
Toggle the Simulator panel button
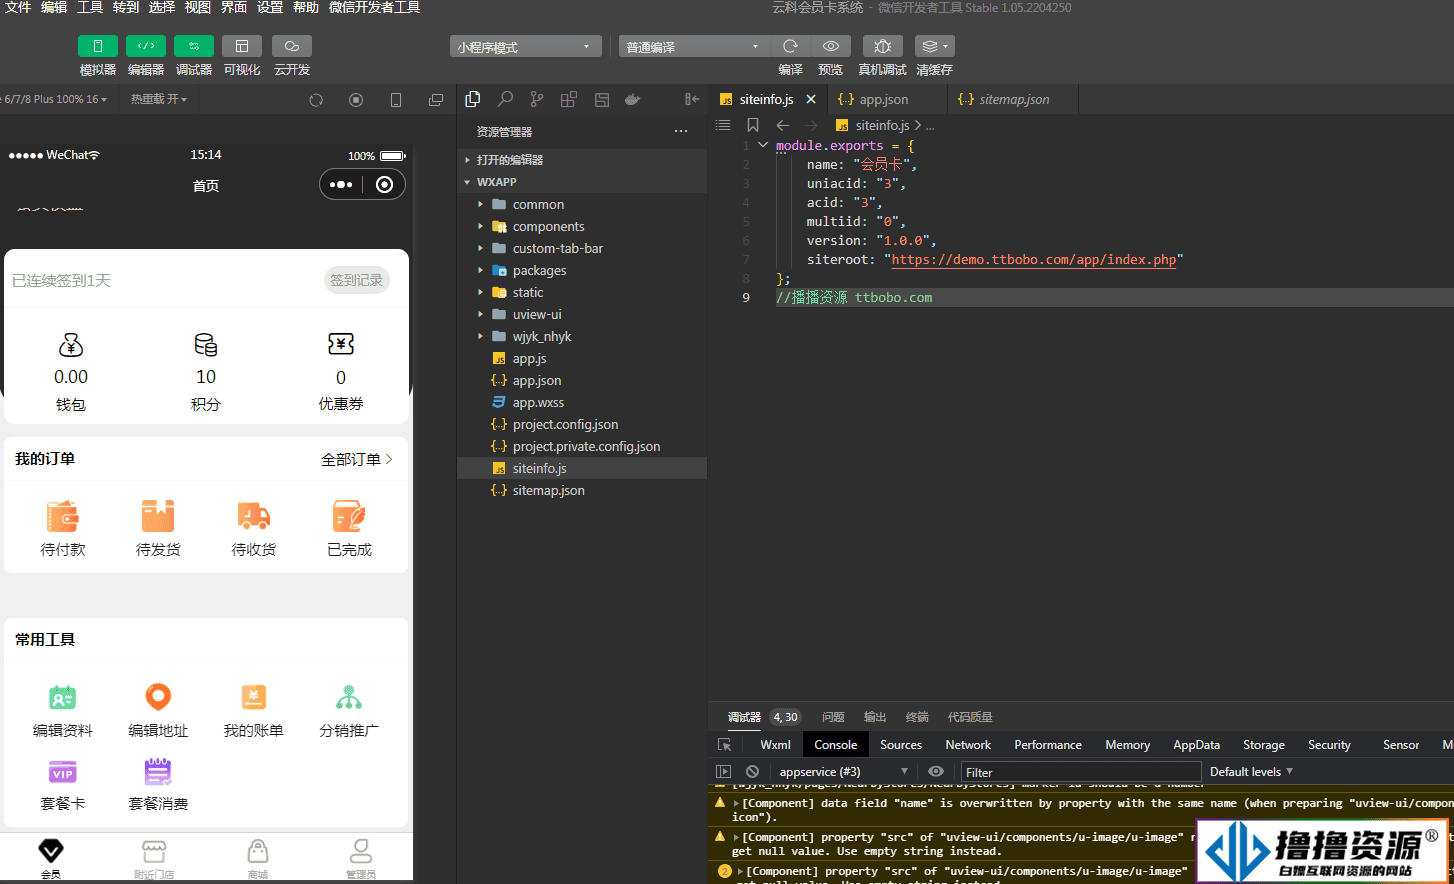(97, 46)
